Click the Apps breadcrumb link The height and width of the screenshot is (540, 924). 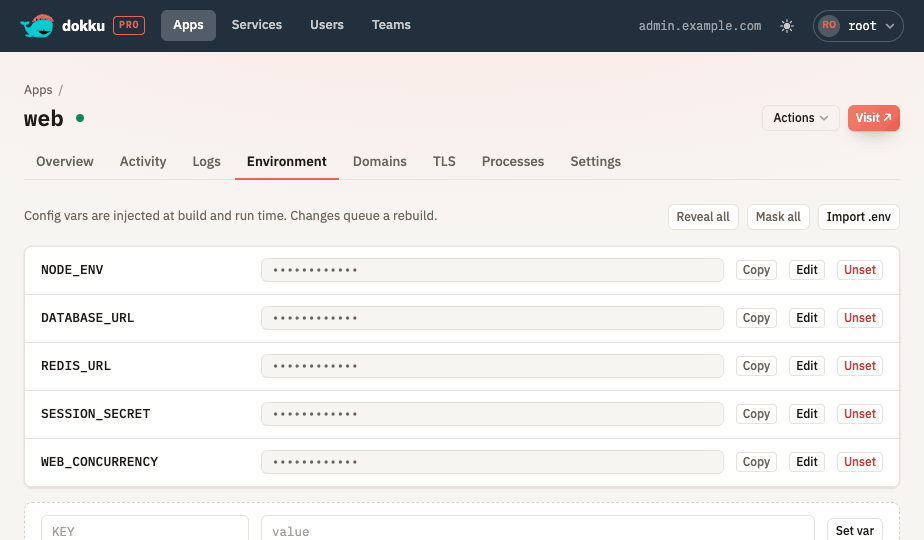point(38,90)
